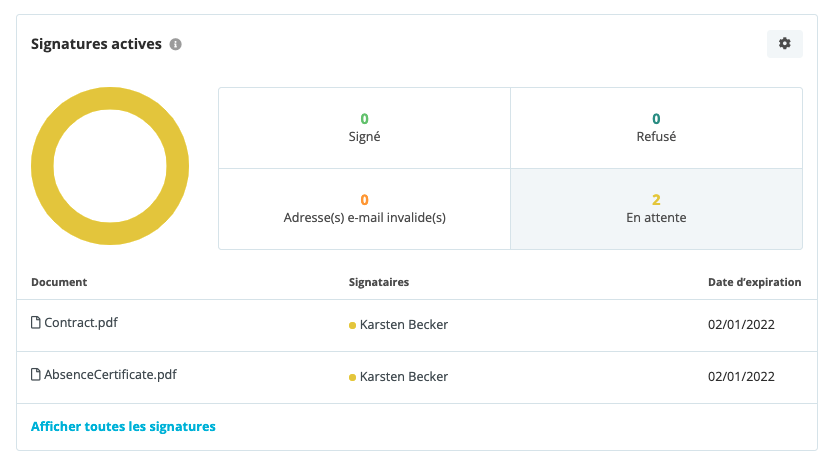Open the widget settings gear
The height and width of the screenshot is (468, 831).
coord(784,43)
